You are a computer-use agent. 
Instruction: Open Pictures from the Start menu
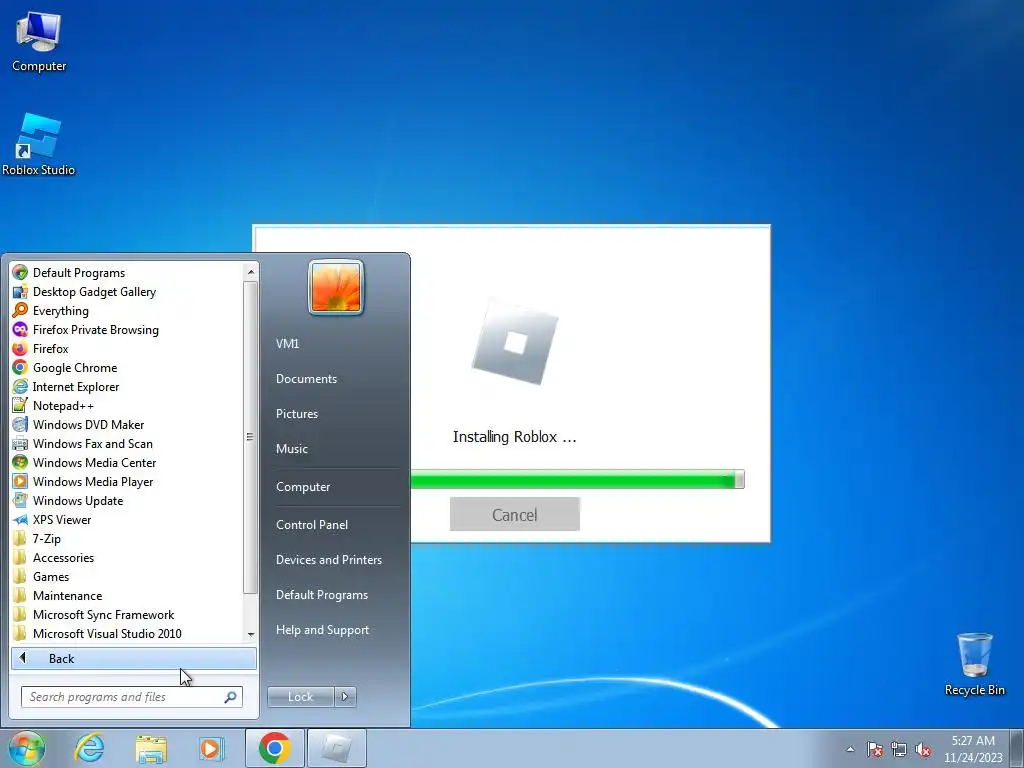click(x=297, y=413)
